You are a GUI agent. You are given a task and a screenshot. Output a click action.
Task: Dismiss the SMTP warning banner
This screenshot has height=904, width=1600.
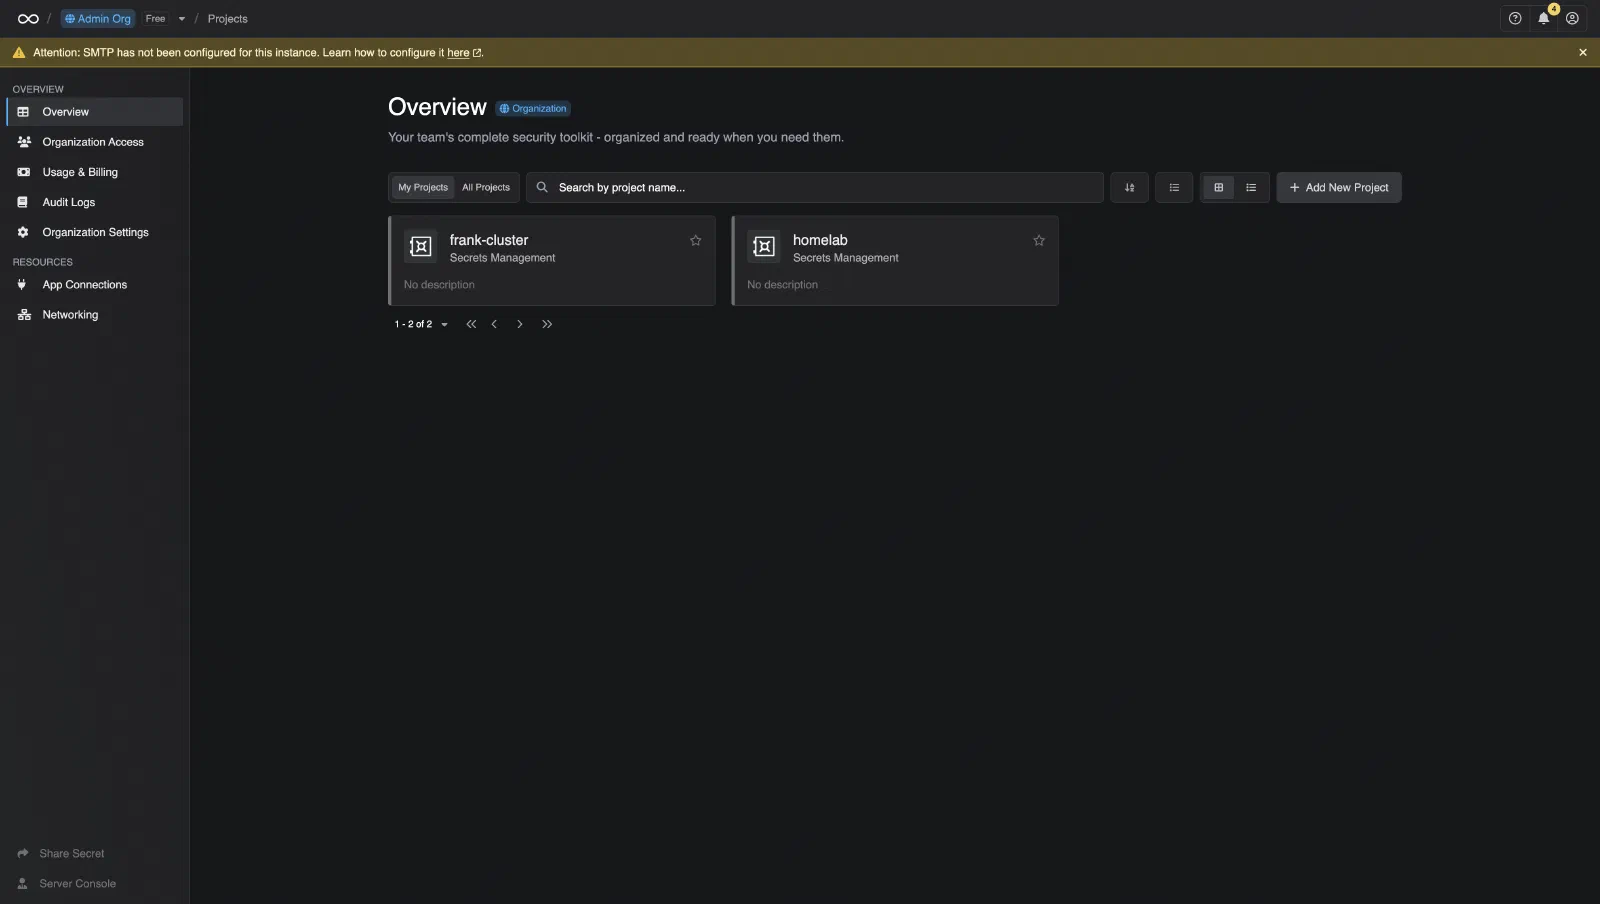click(x=1583, y=53)
